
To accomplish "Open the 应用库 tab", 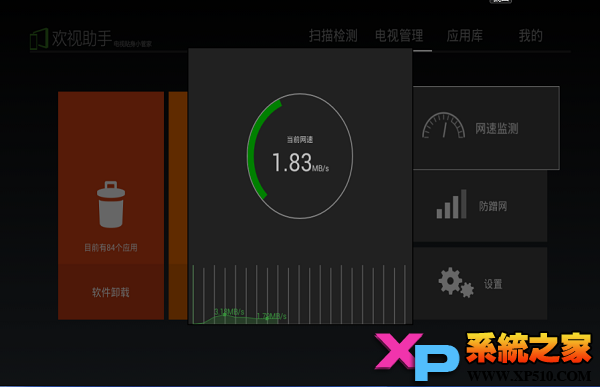I will [465, 36].
